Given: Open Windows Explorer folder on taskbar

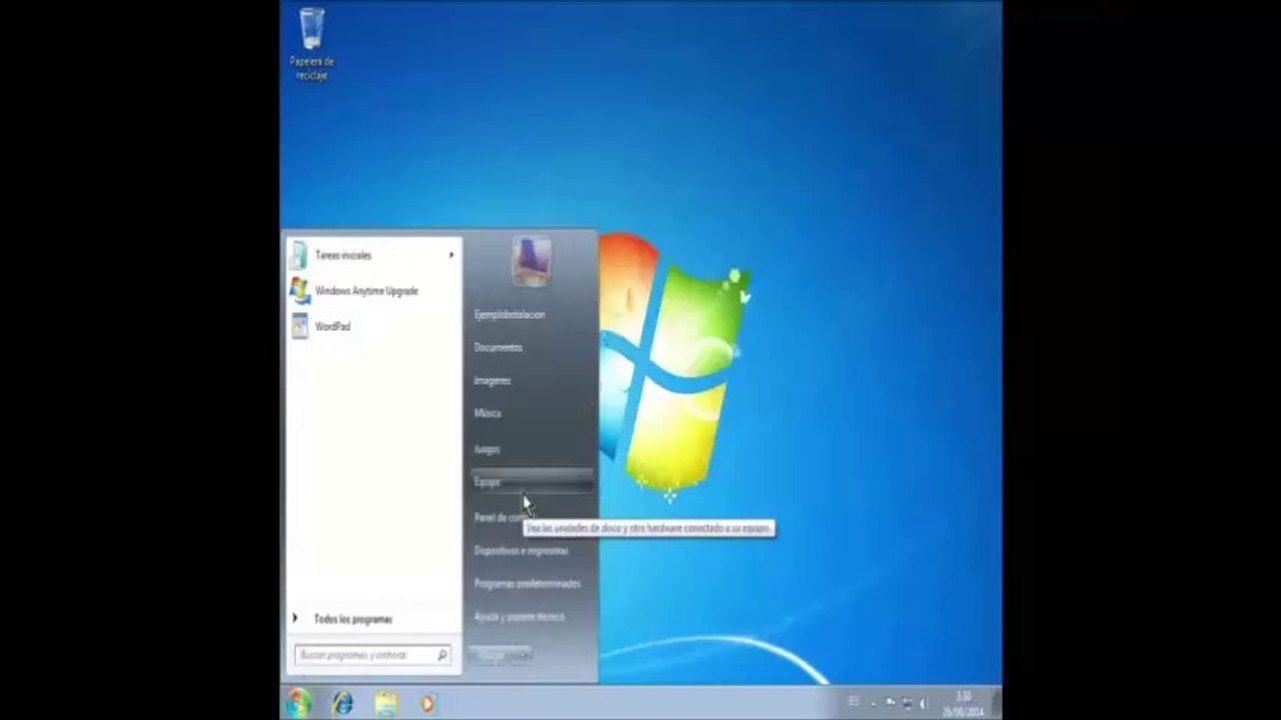Looking at the screenshot, I should point(386,703).
